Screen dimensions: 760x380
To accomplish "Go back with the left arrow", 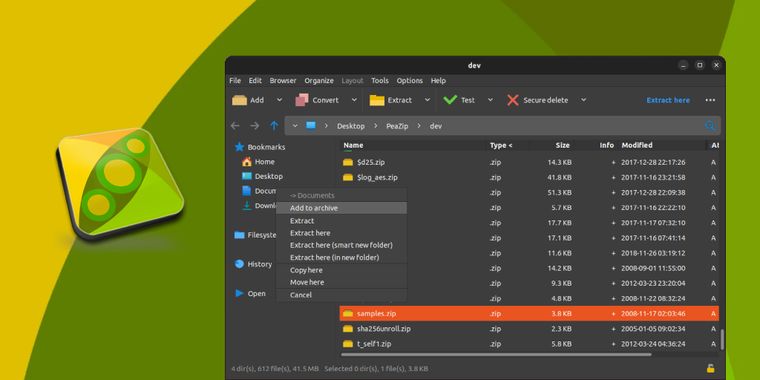I will 235,126.
